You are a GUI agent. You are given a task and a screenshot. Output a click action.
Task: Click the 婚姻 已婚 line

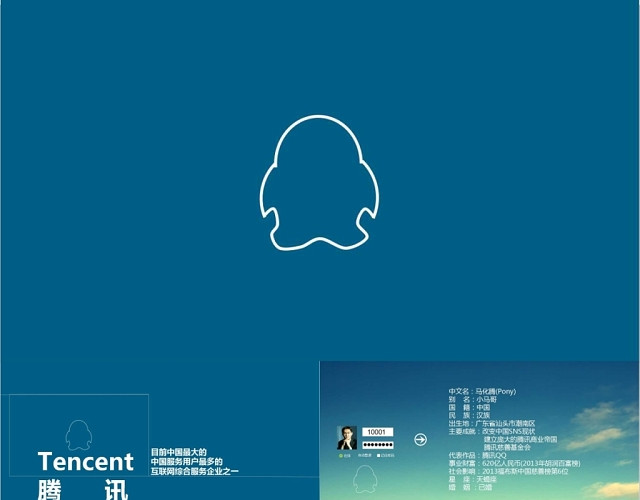coord(470,487)
